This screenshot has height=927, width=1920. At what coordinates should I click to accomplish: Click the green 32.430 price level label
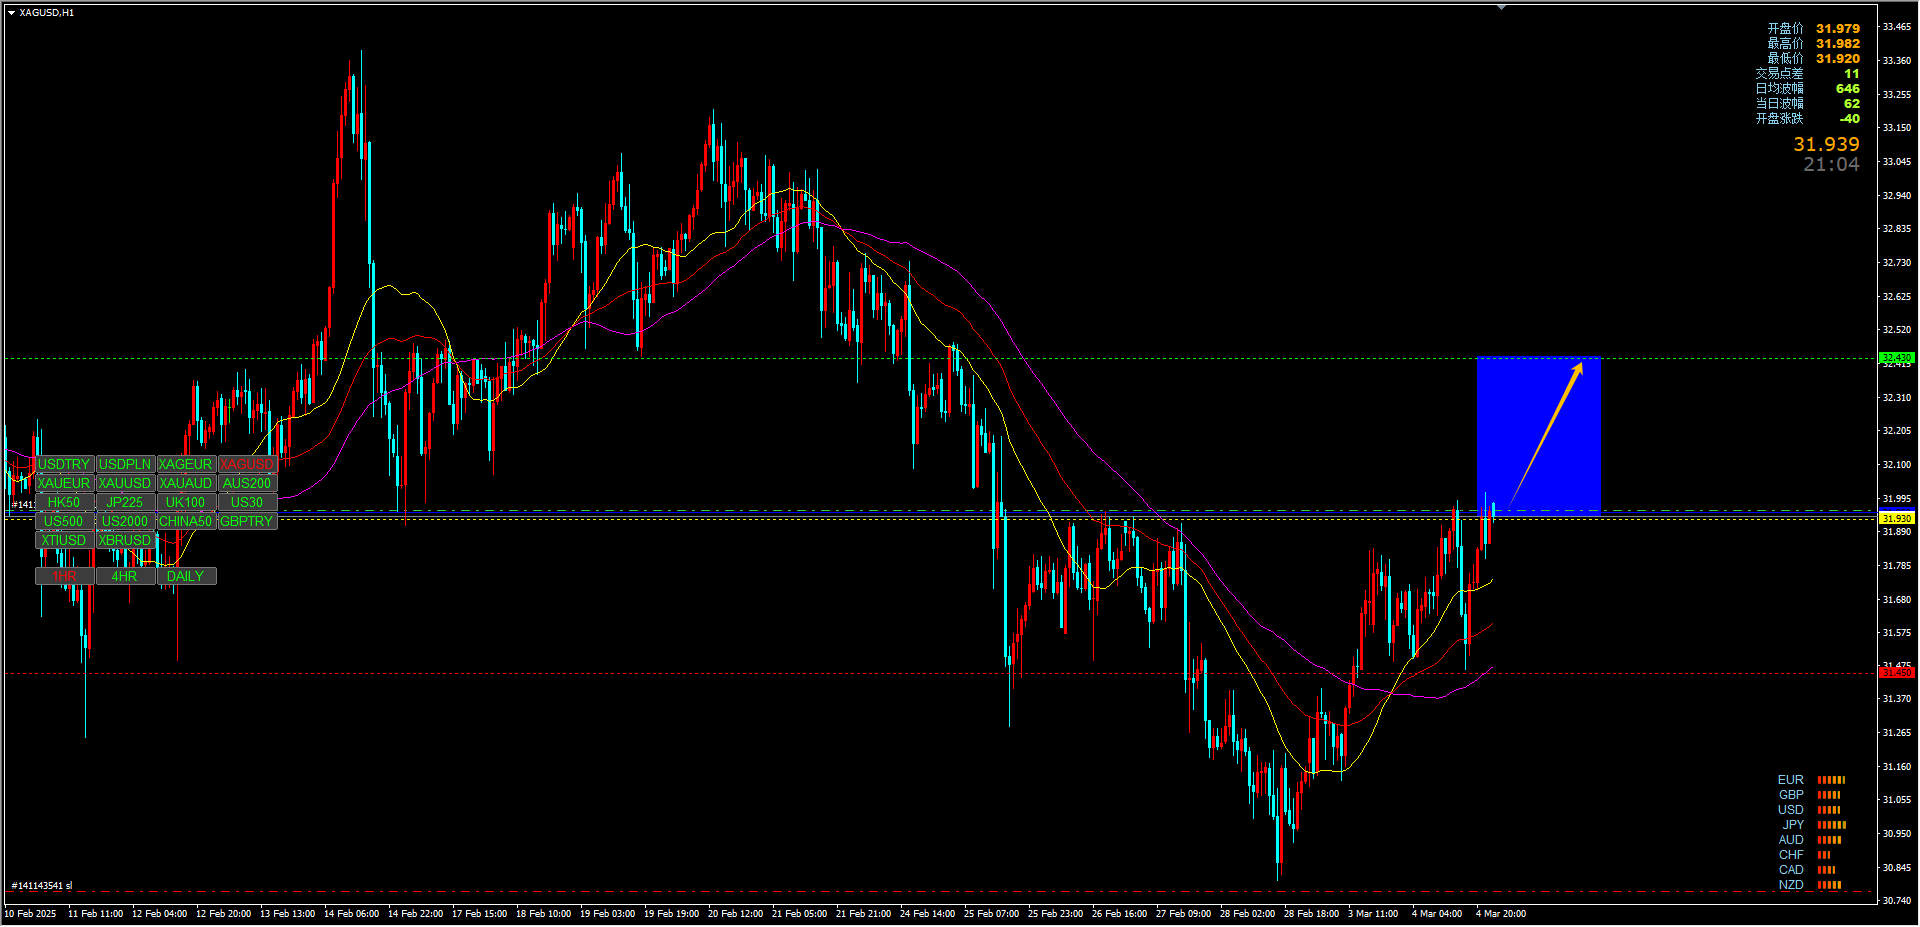tap(1897, 358)
